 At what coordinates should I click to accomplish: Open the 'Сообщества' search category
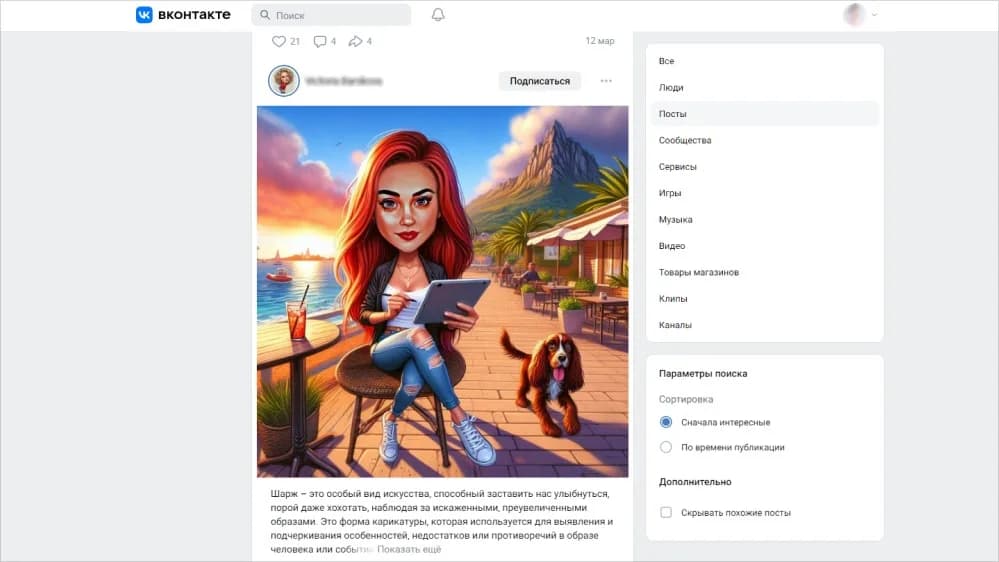coord(685,140)
